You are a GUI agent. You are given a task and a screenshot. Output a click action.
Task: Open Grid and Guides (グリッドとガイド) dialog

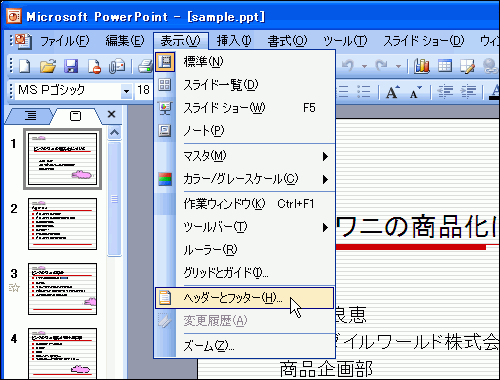click(x=245, y=273)
